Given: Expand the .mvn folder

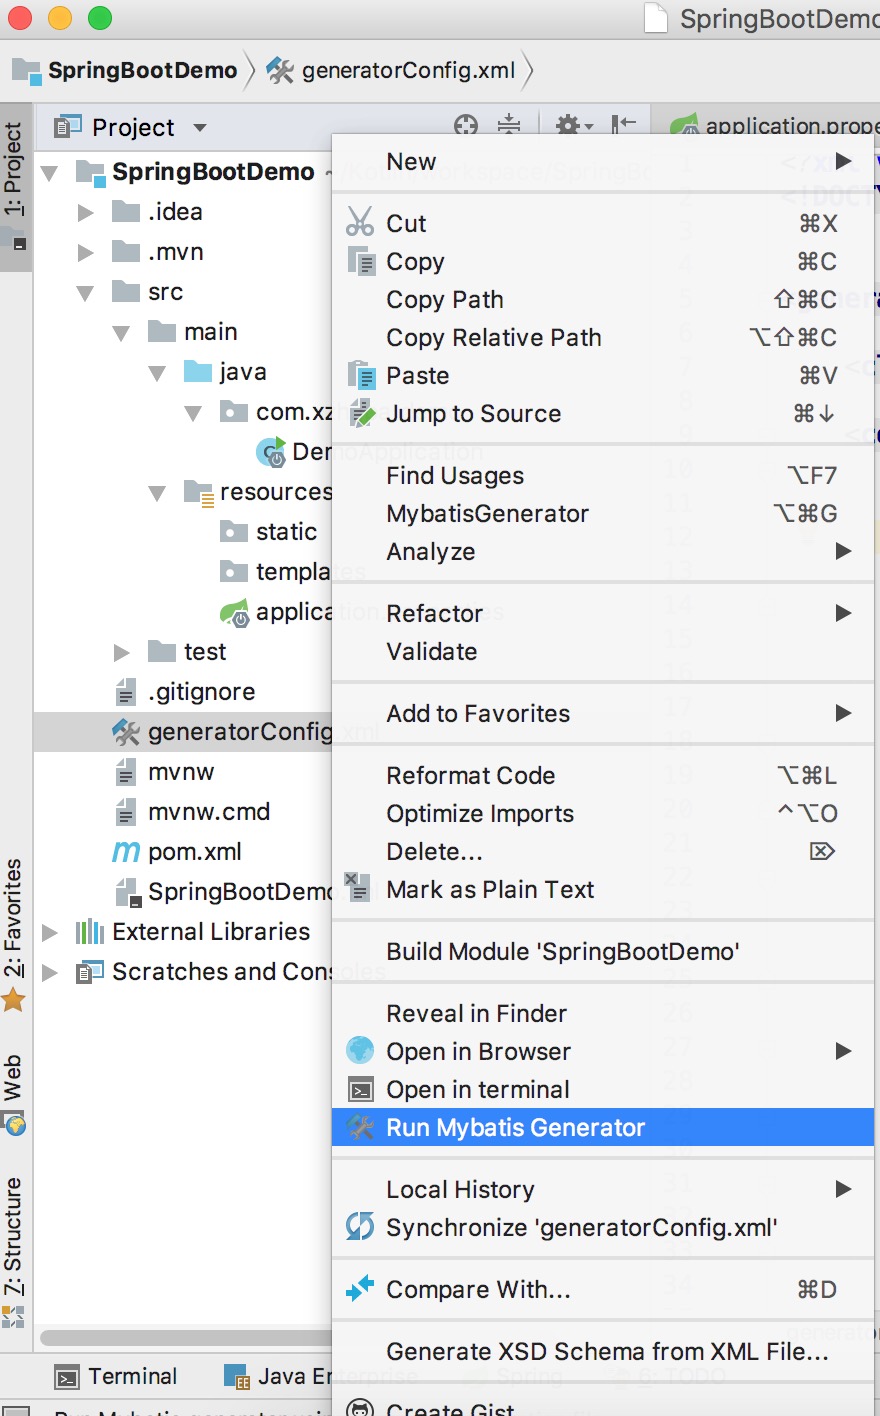Looking at the screenshot, I should click(x=86, y=252).
